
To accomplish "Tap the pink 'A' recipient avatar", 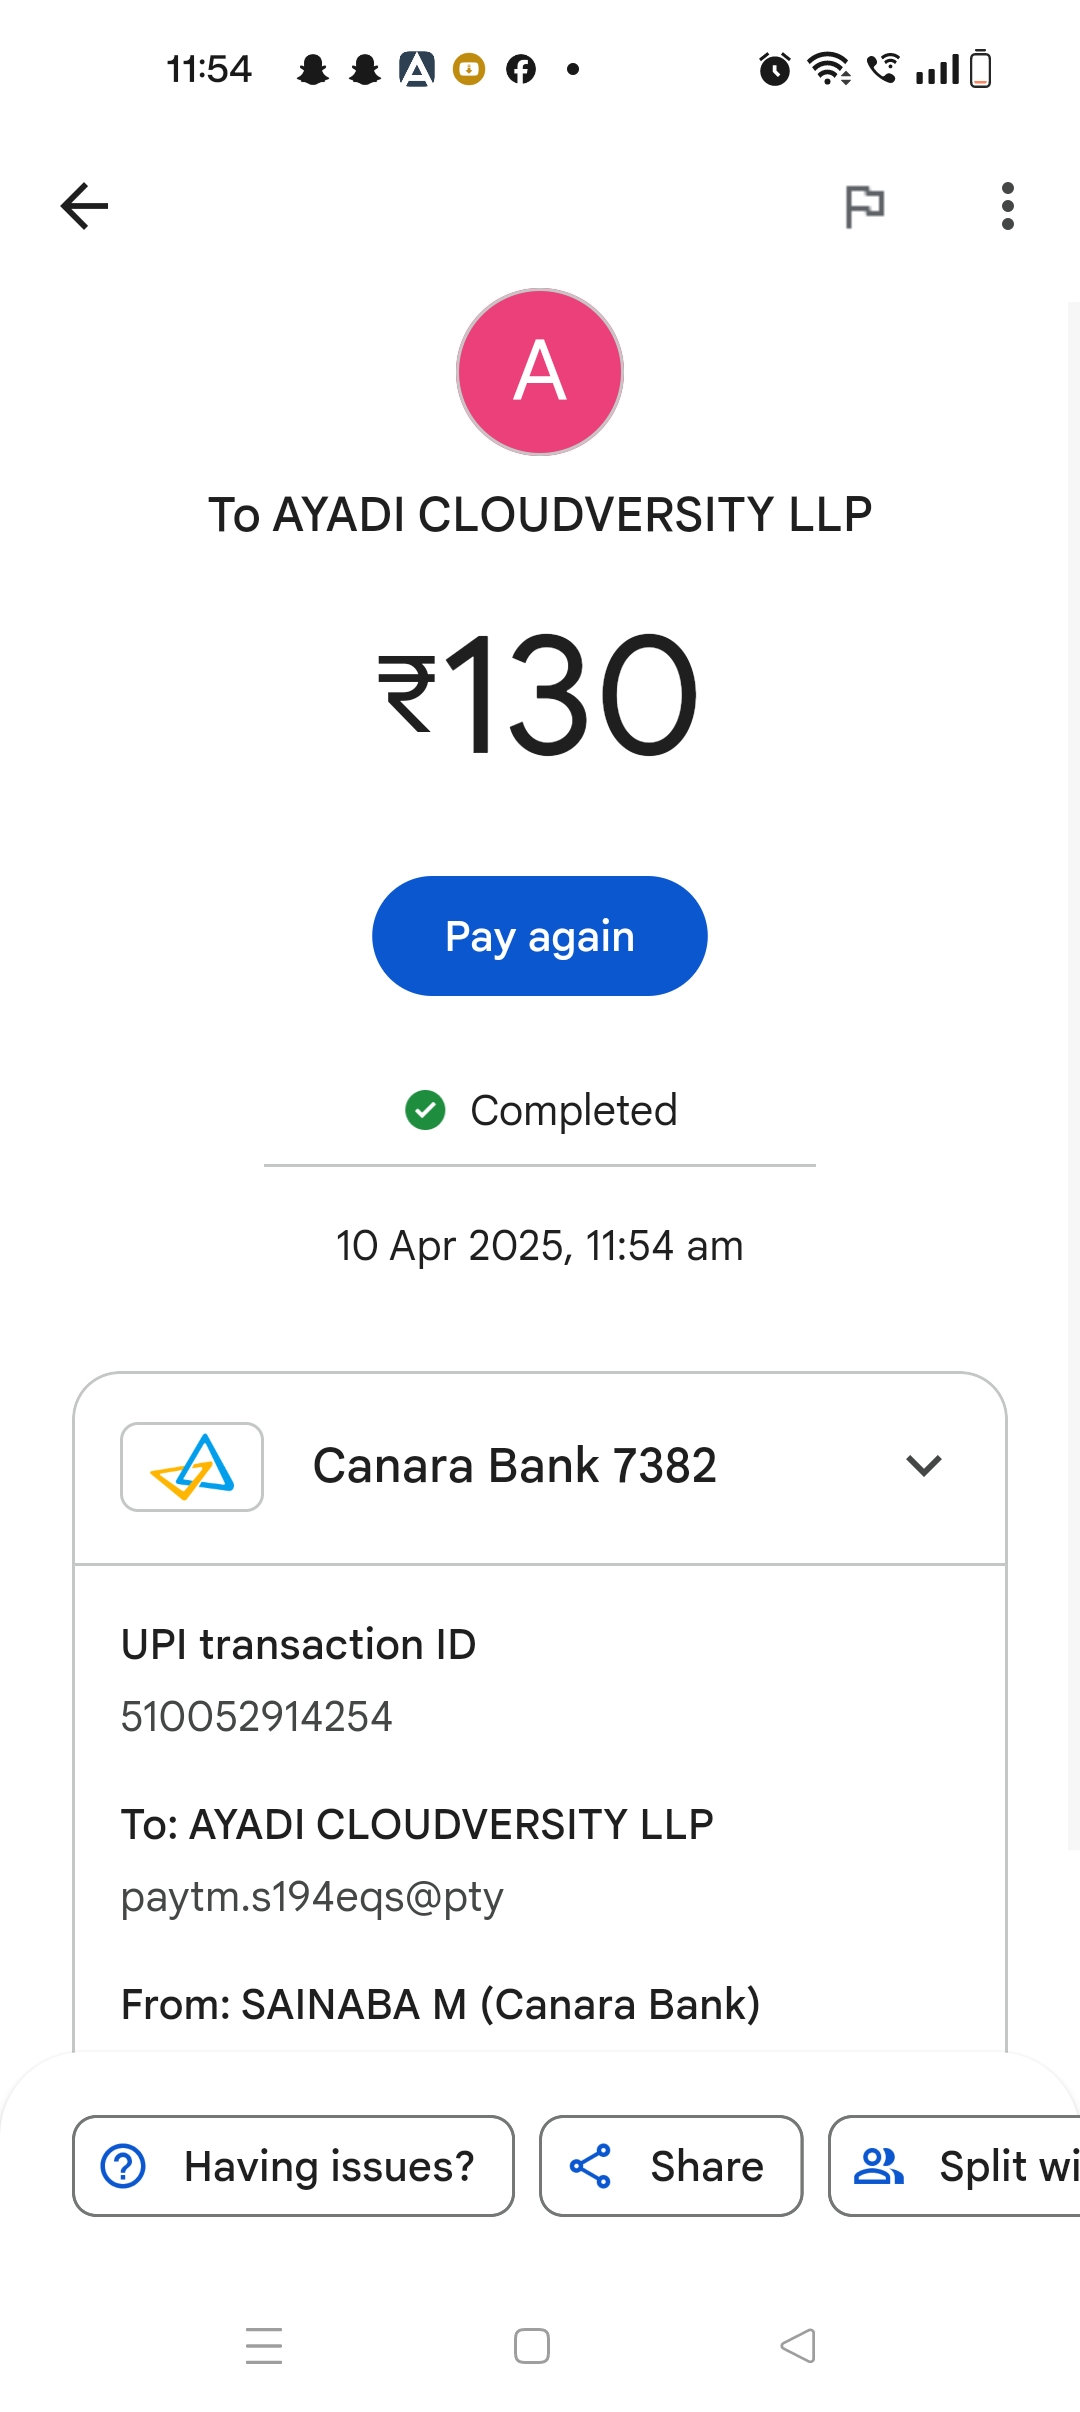I will [x=540, y=372].
